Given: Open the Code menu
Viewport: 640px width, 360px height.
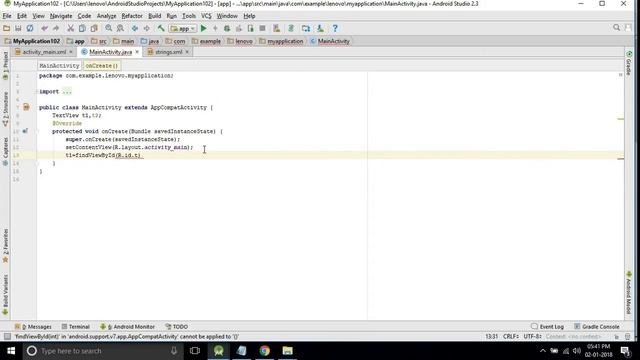Looking at the screenshot, I should [x=84, y=16].
